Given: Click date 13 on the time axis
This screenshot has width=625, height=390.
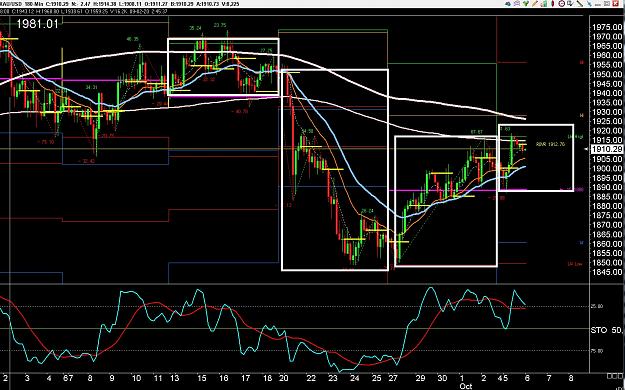Looking at the screenshot, I should pos(175,378).
